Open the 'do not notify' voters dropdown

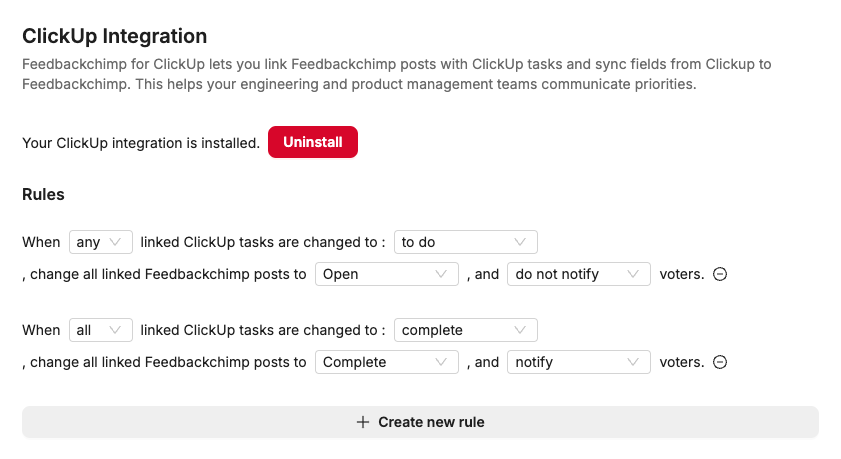point(578,274)
